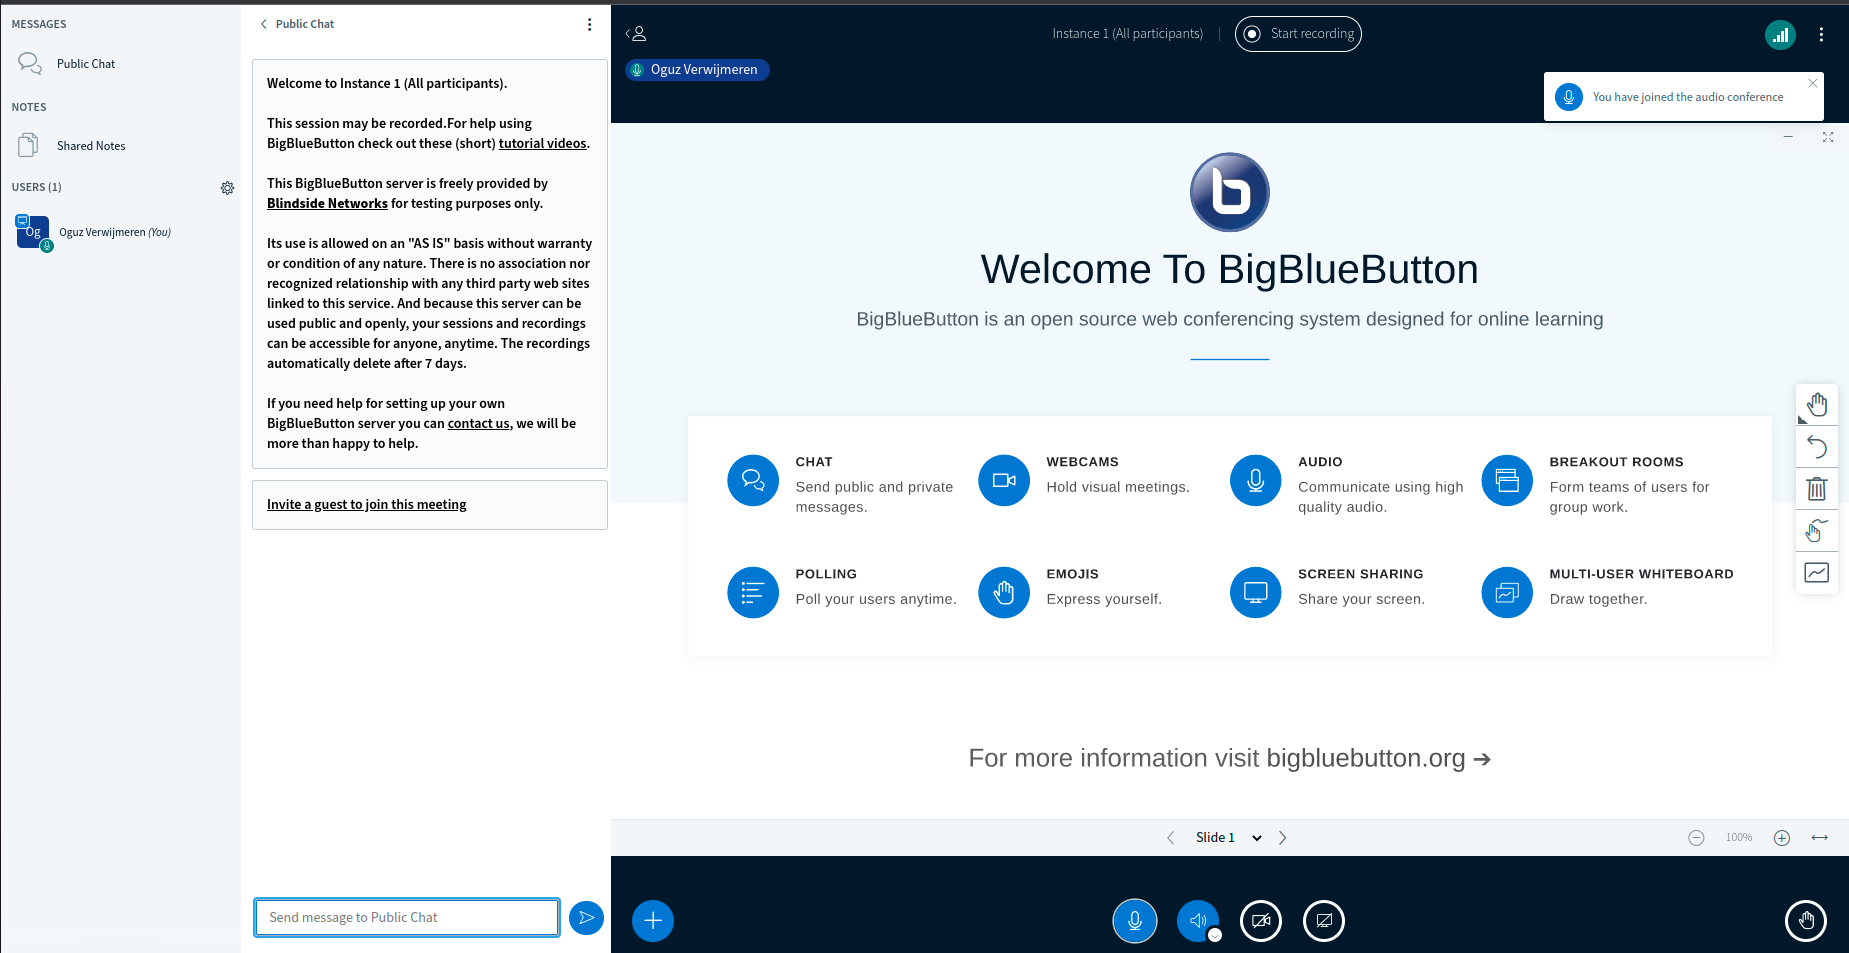Toggle multi-user whiteboard mode
This screenshot has height=953, width=1849.
coord(1817,531)
